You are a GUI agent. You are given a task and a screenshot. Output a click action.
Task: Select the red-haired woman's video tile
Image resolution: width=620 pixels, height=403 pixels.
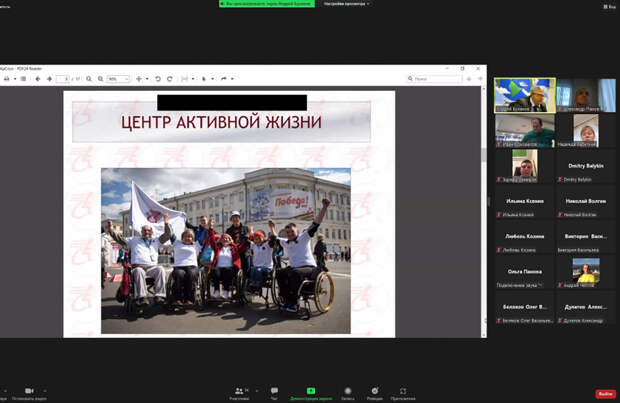click(586, 131)
